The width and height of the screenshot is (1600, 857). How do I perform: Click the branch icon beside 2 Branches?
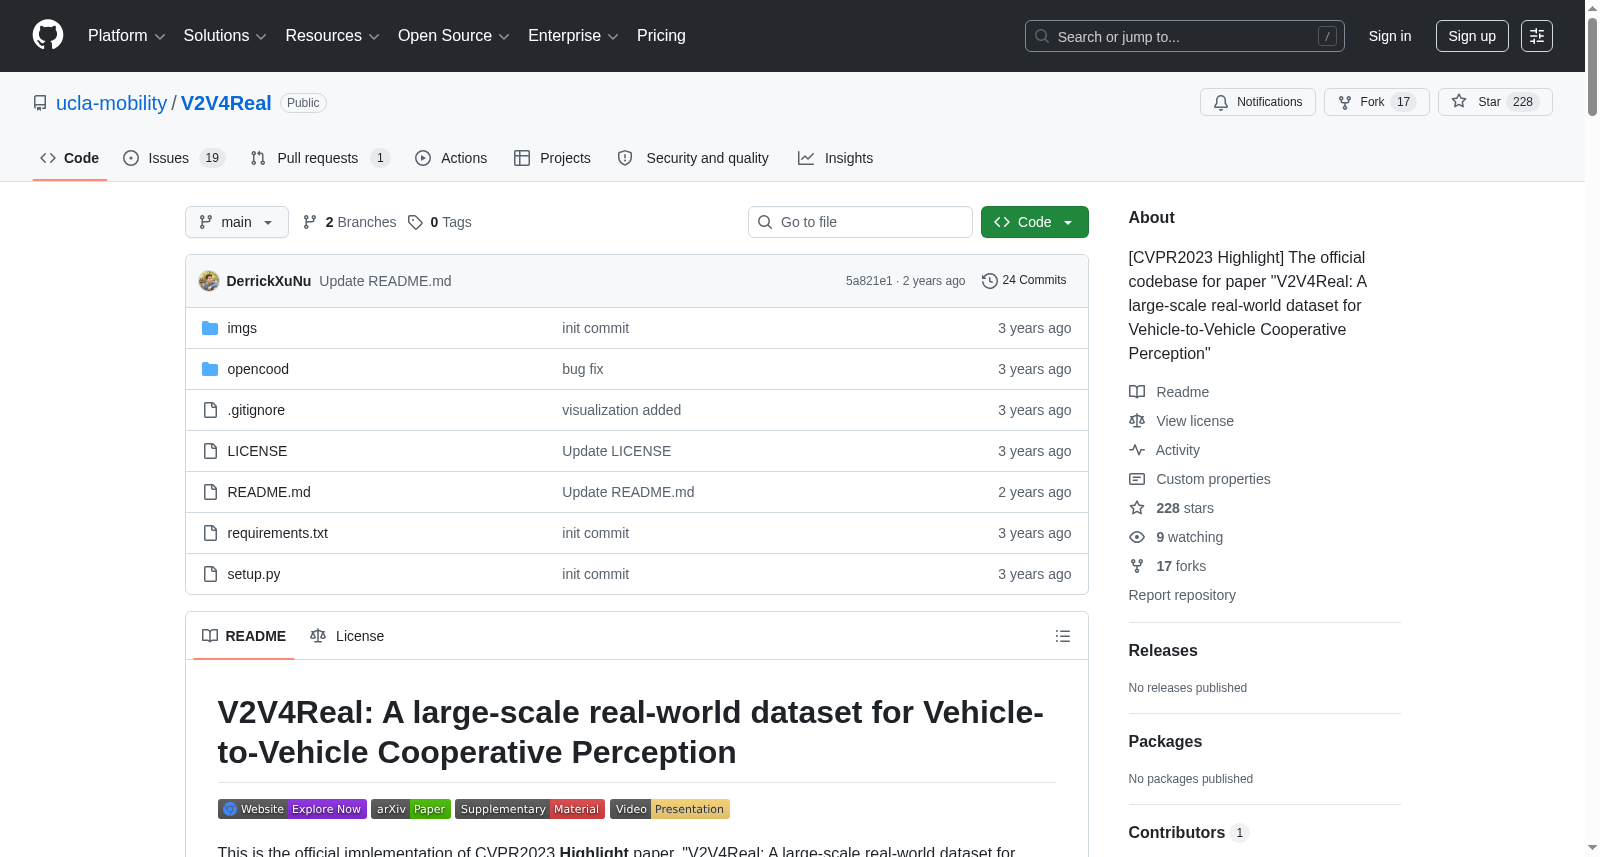coord(310,222)
